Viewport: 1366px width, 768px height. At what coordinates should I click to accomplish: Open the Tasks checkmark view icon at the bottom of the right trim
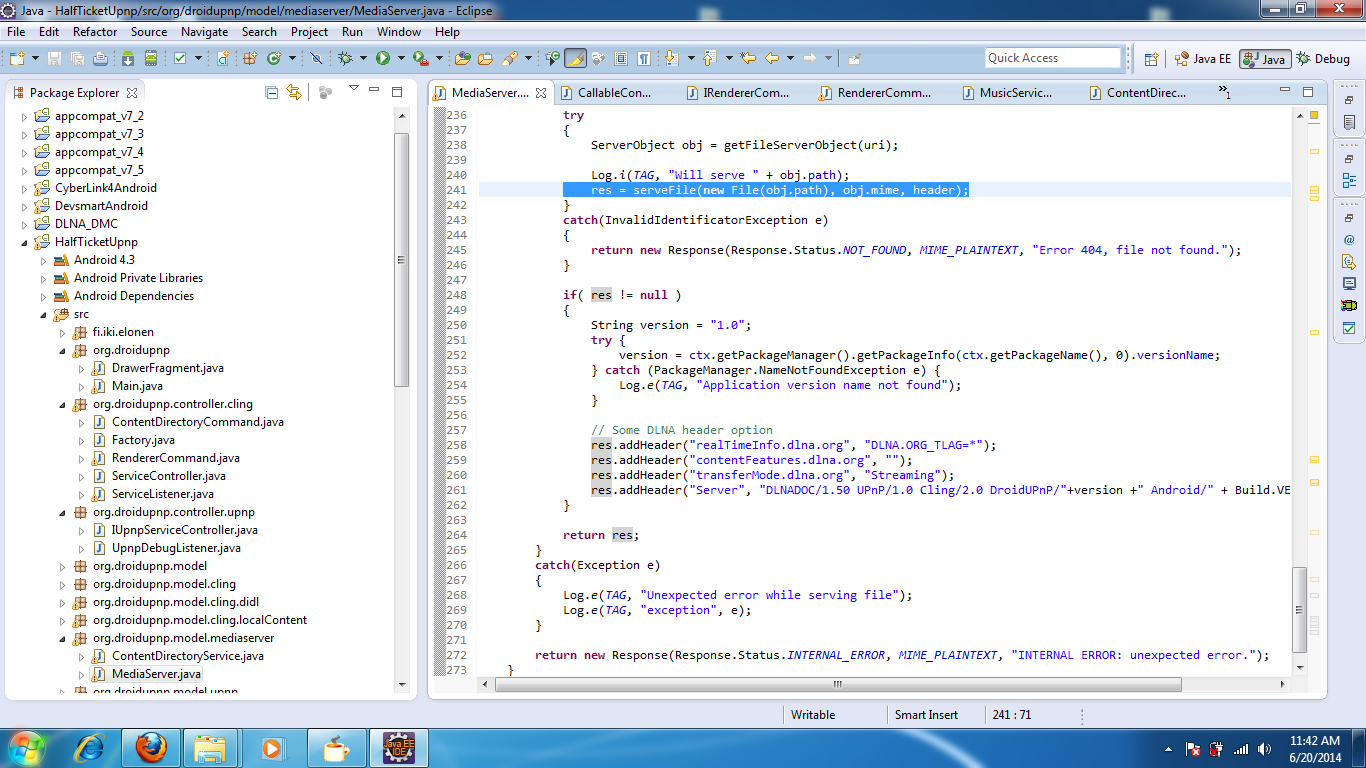(x=1349, y=328)
